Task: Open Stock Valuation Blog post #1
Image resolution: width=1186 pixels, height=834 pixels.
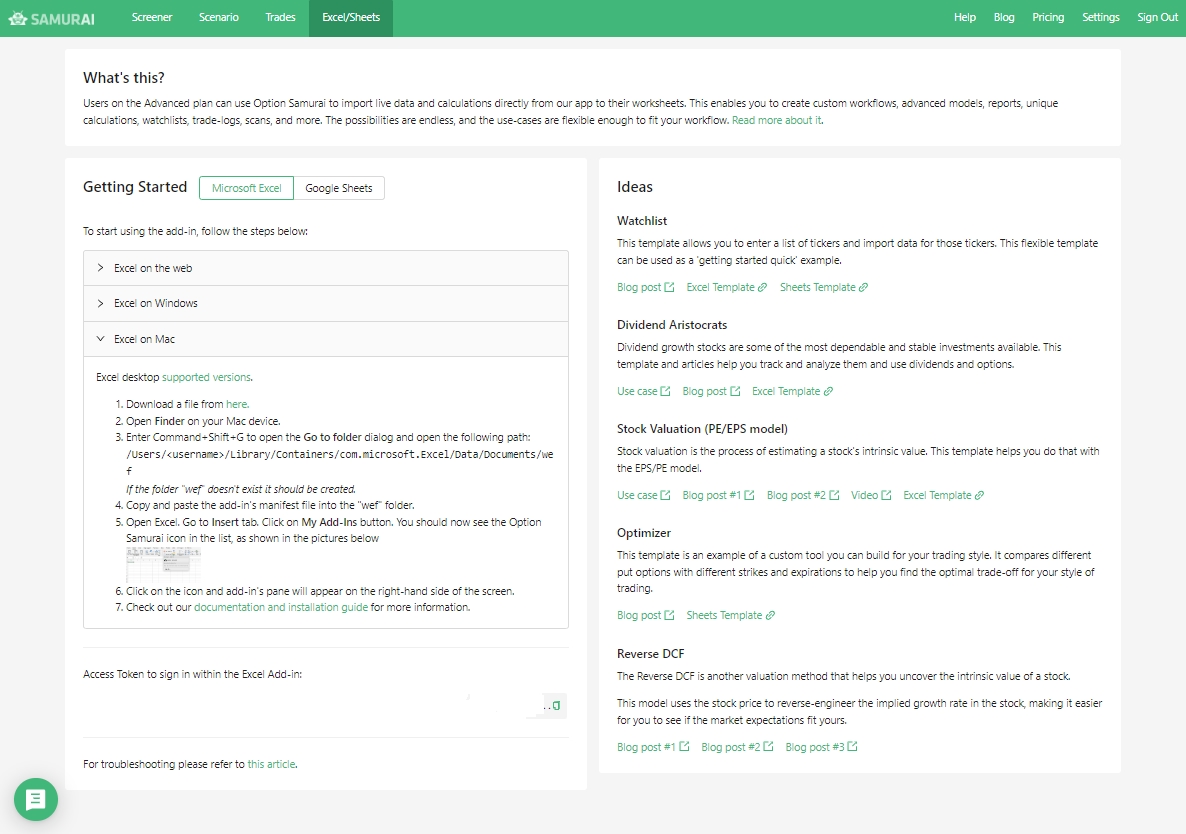Action: (x=718, y=495)
